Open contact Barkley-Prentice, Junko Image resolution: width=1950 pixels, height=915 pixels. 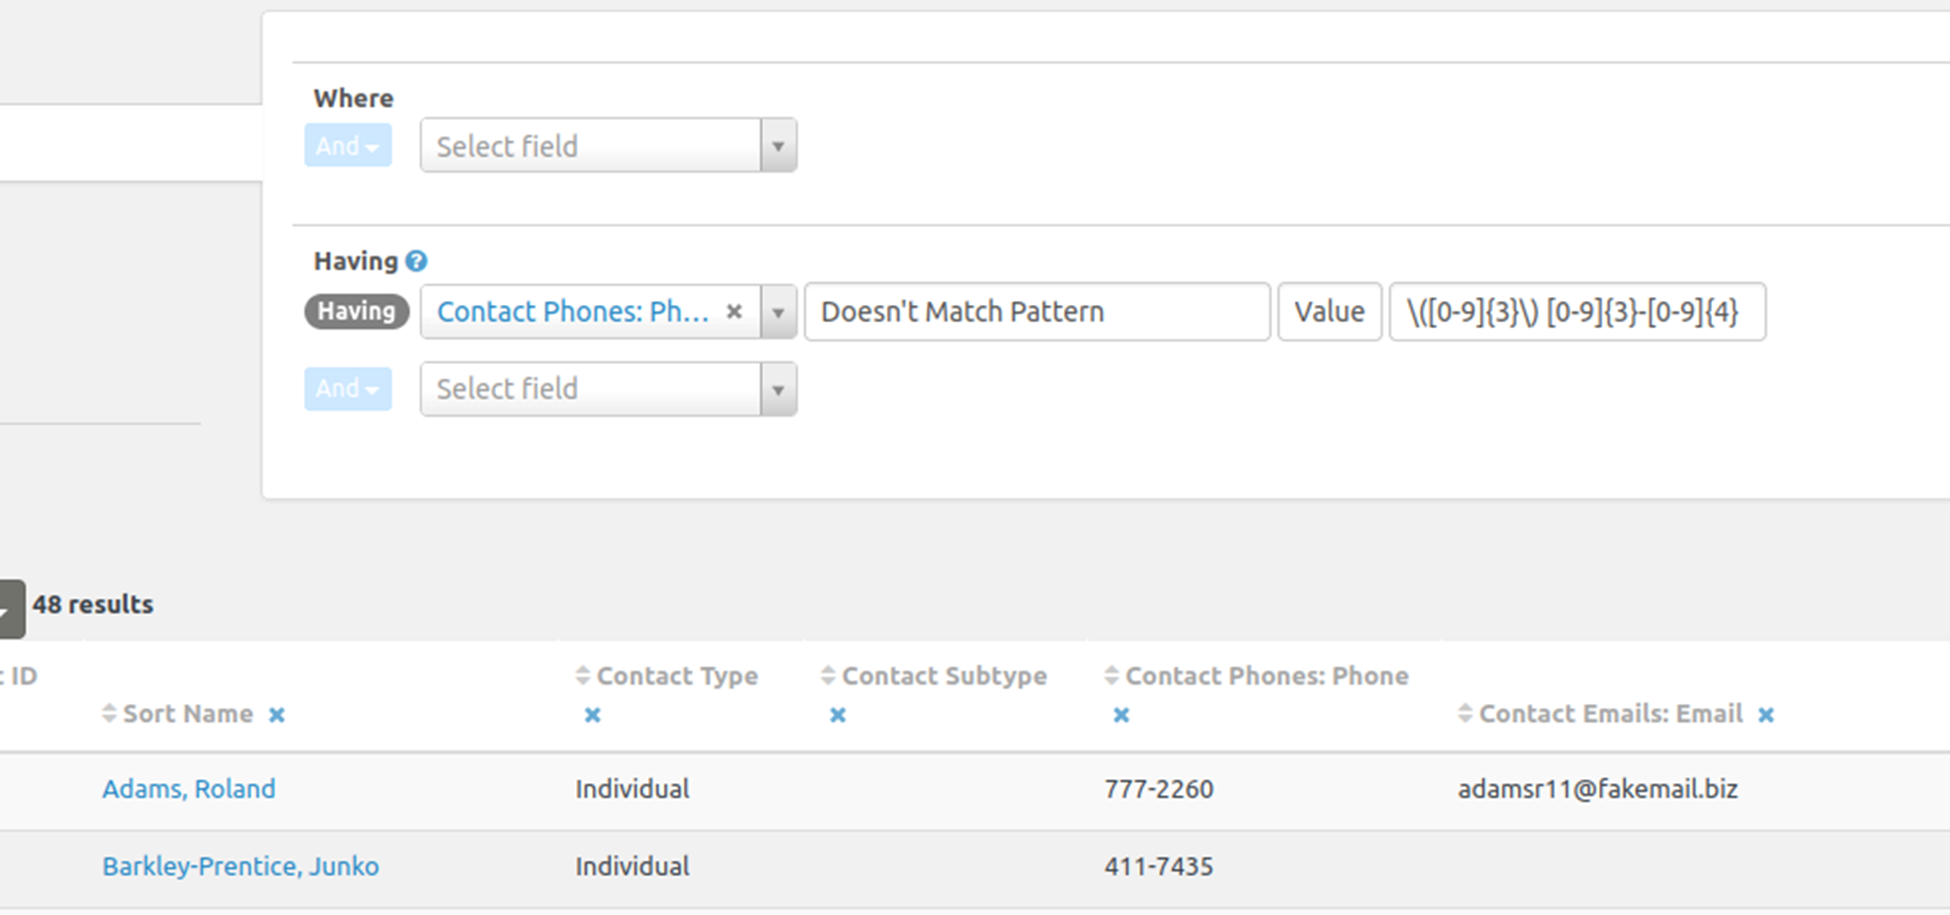click(240, 866)
